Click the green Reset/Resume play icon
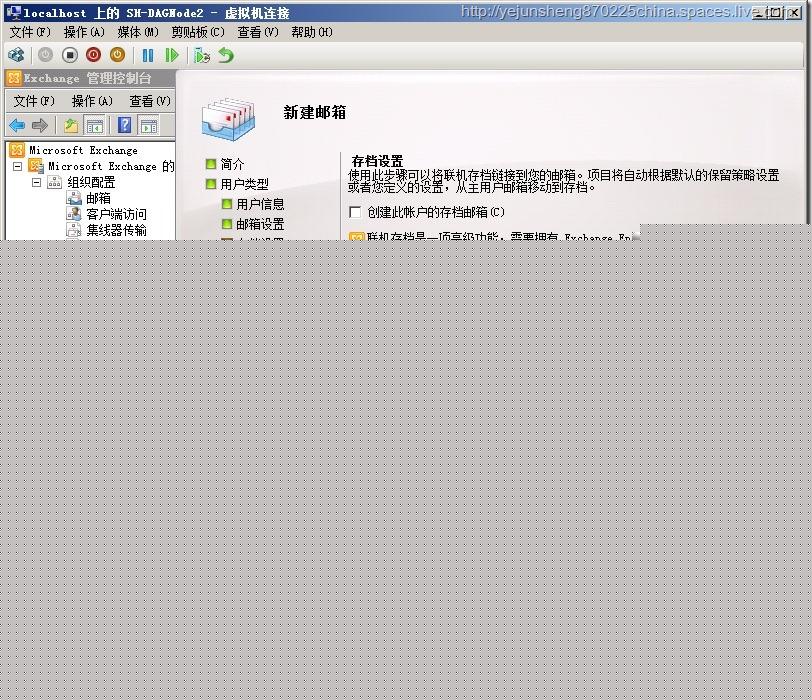 [x=171, y=55]
